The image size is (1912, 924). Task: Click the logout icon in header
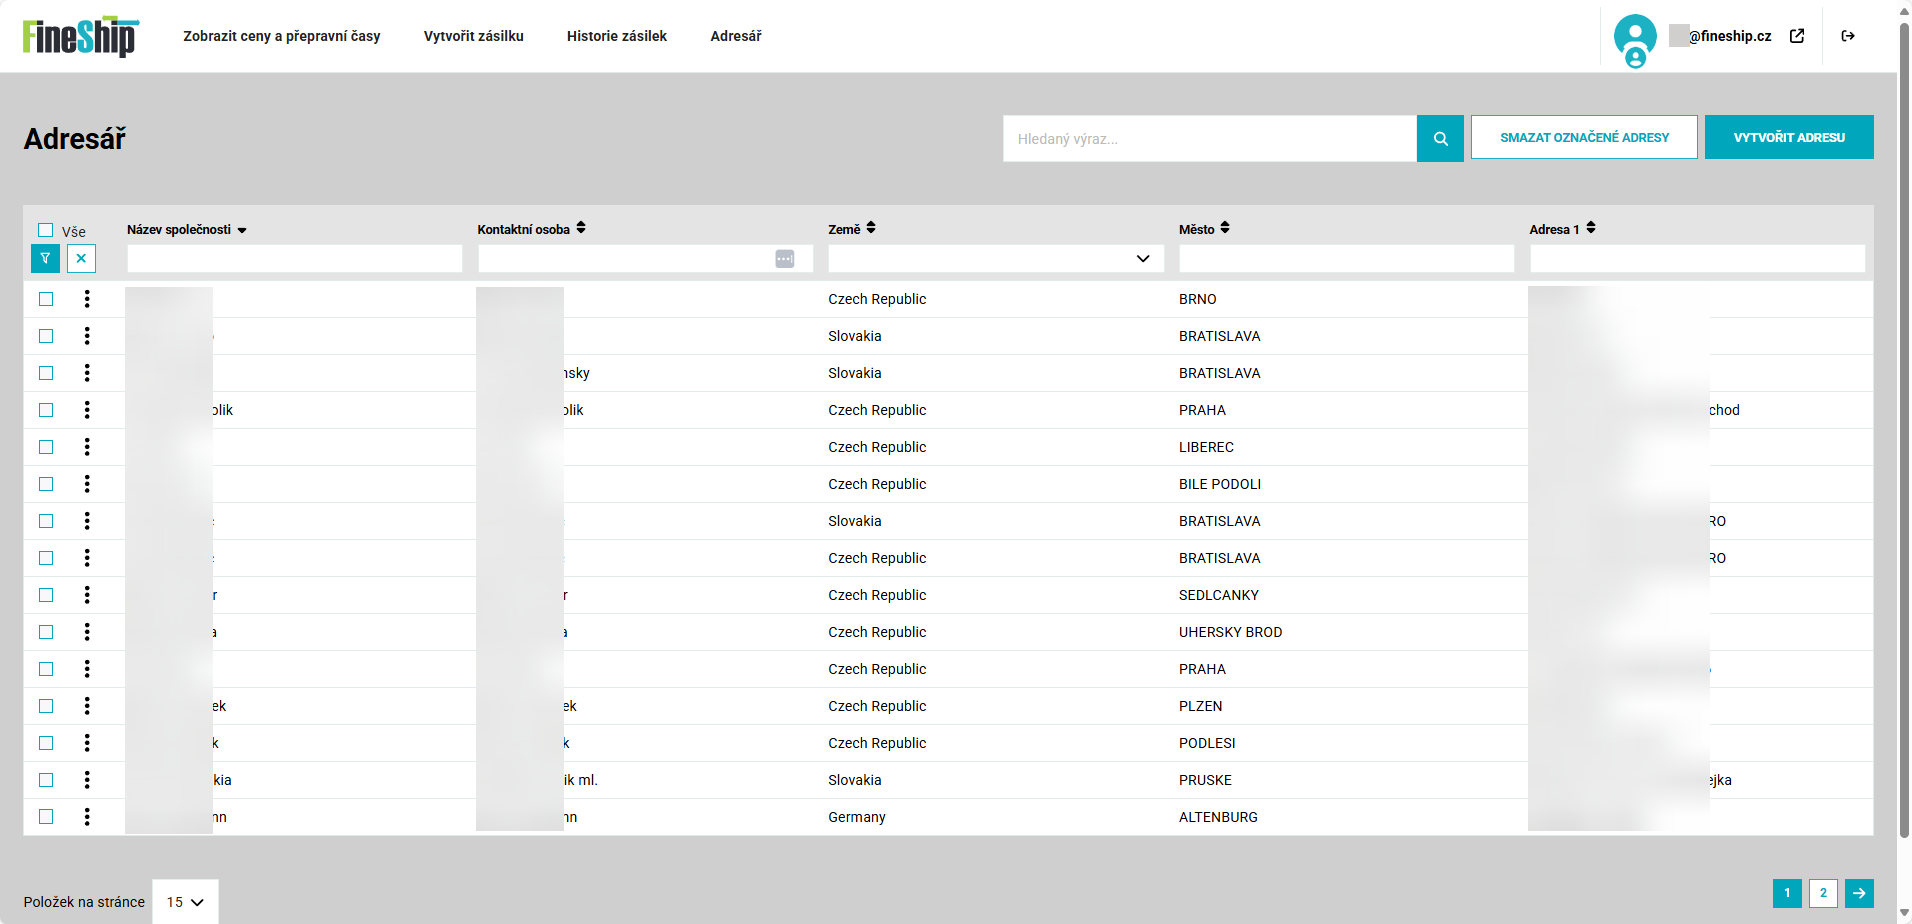pyautogui.click(x=1848, y=36)
